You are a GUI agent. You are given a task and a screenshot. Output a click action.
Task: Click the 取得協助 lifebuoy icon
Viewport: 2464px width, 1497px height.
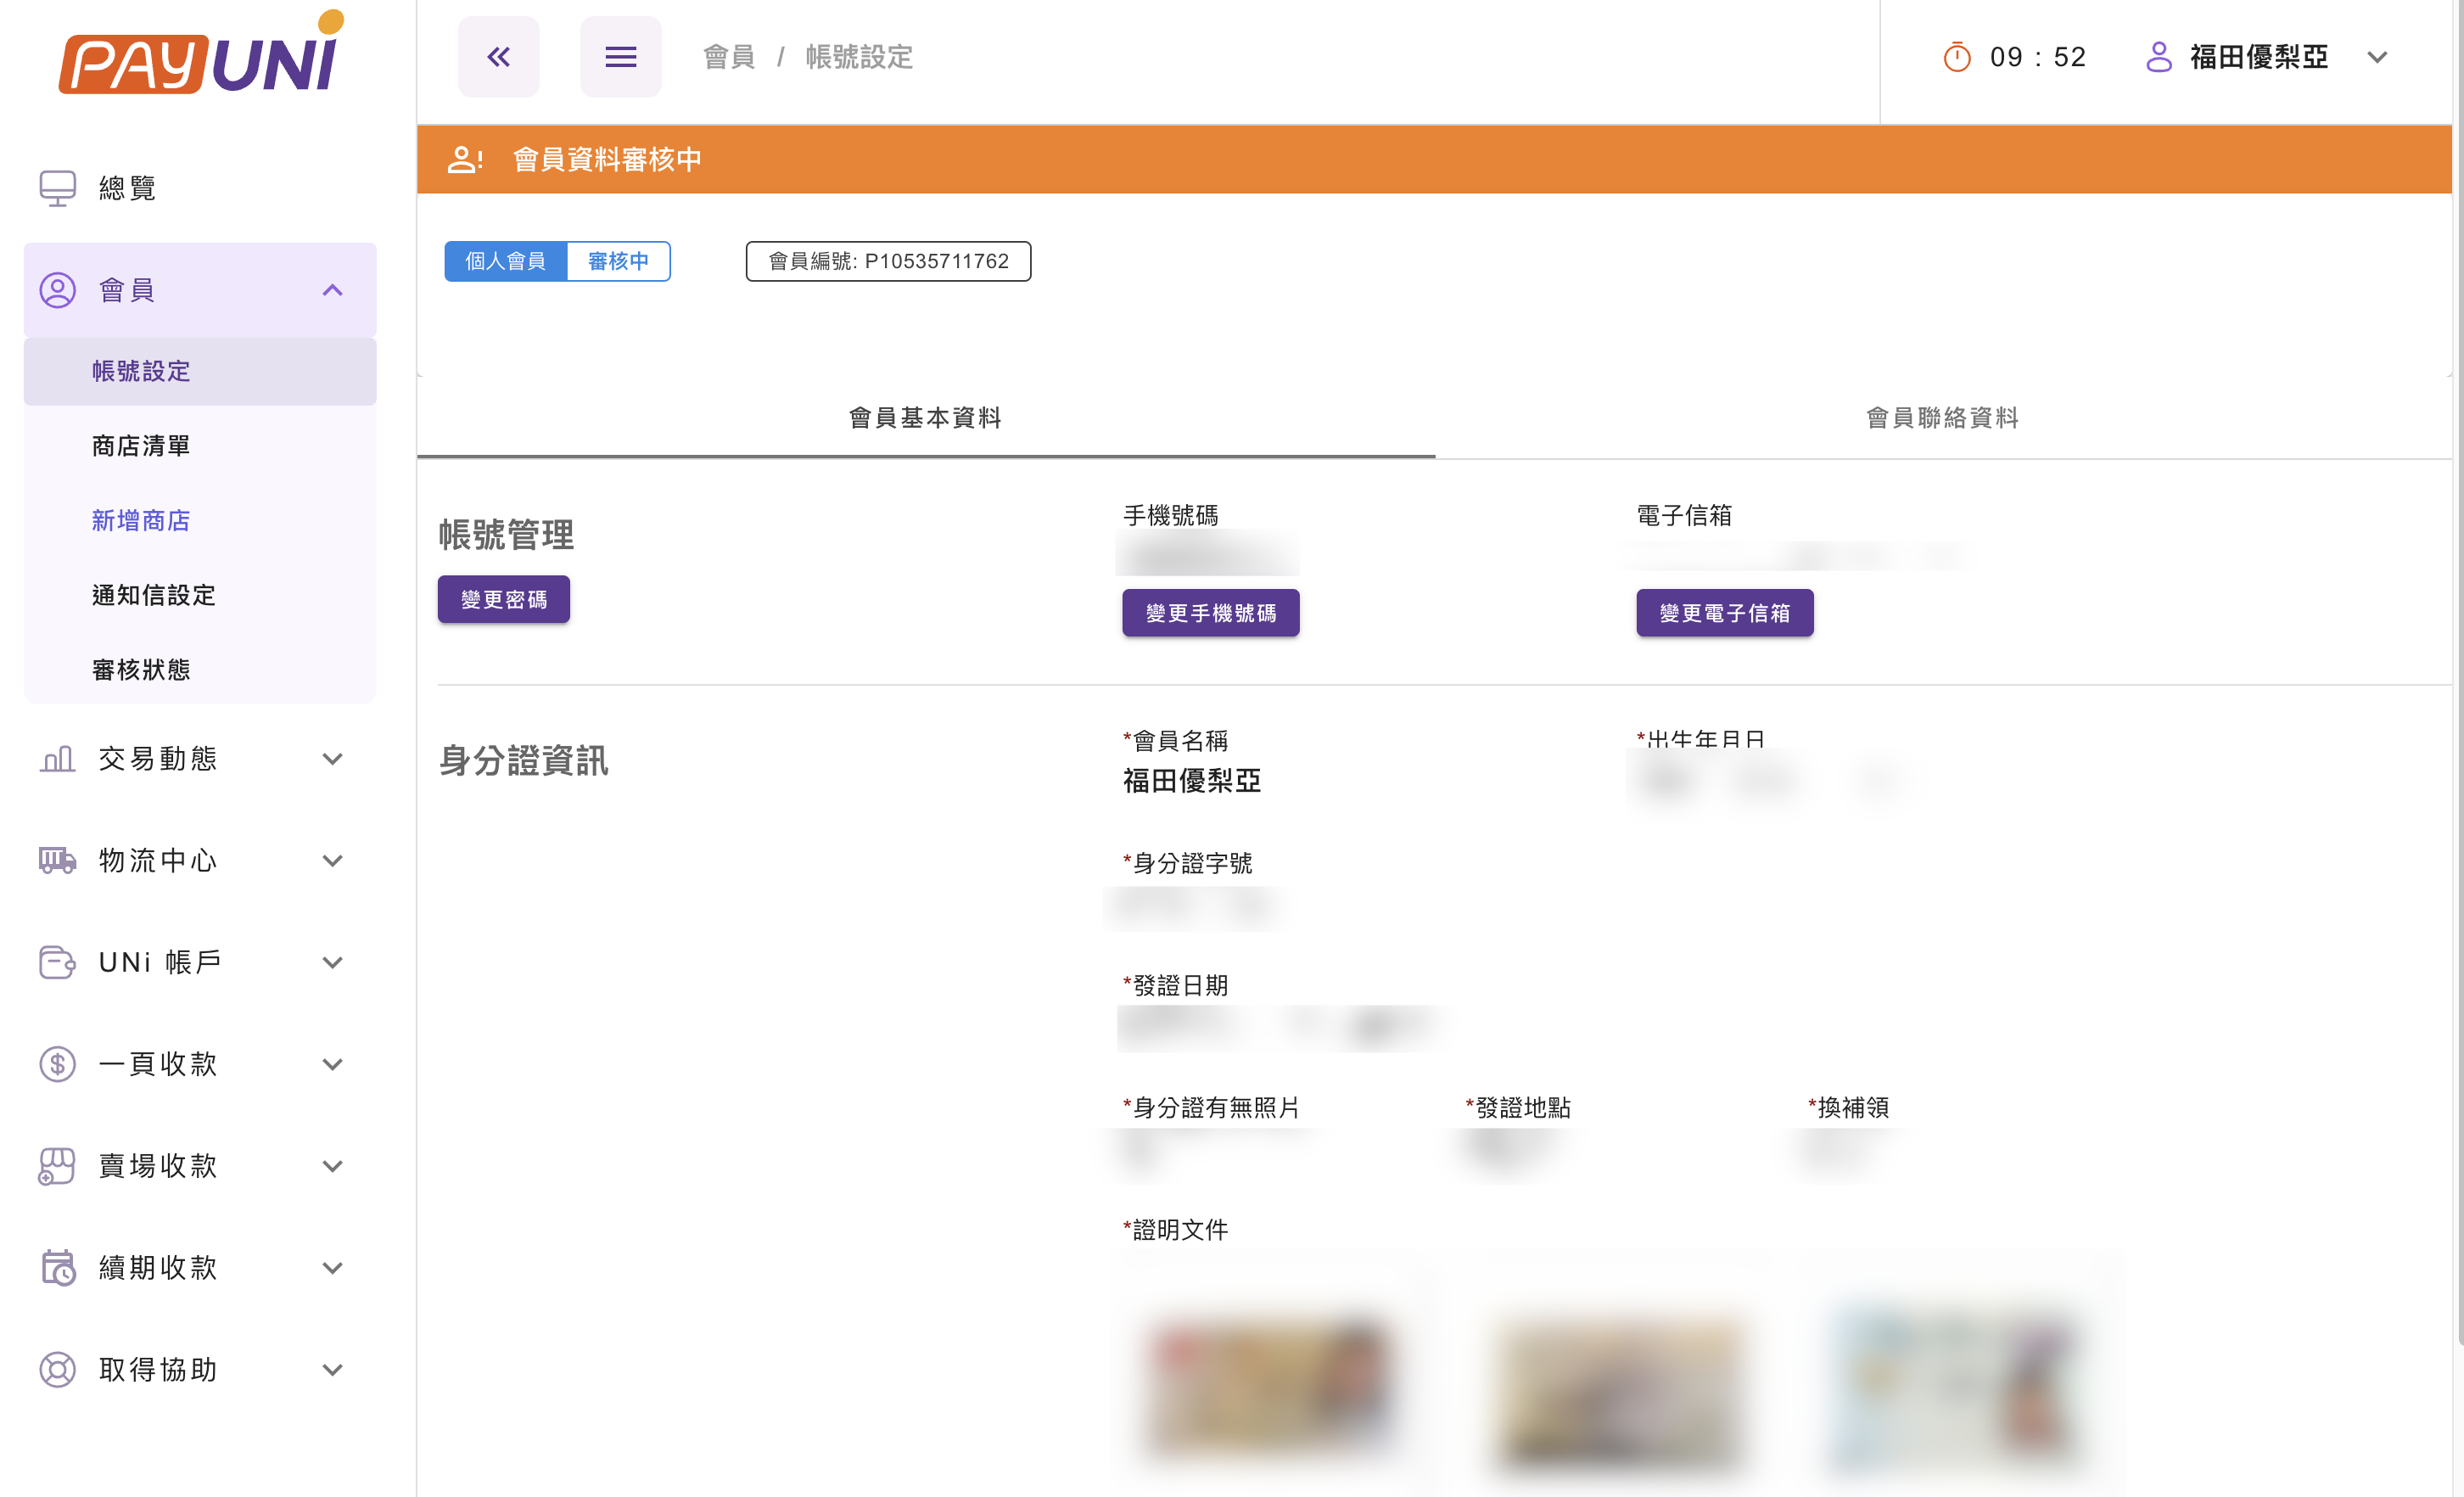(x=57, y=1369)
